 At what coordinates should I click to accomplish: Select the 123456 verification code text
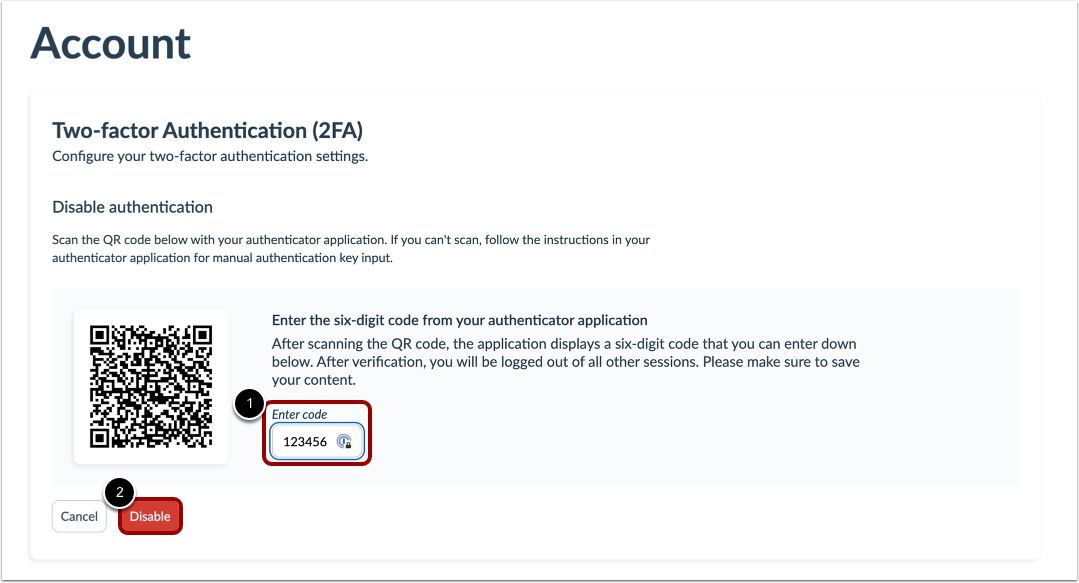(304, 441)
